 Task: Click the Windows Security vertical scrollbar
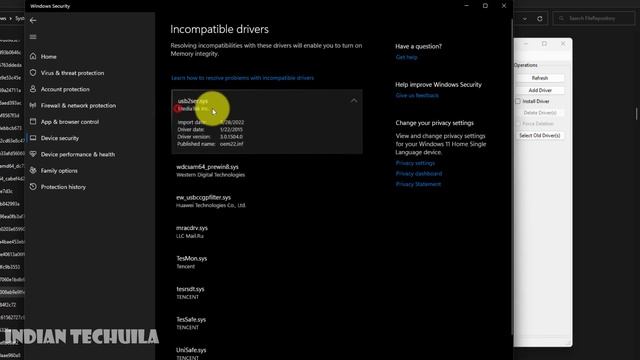pos(512,176)
